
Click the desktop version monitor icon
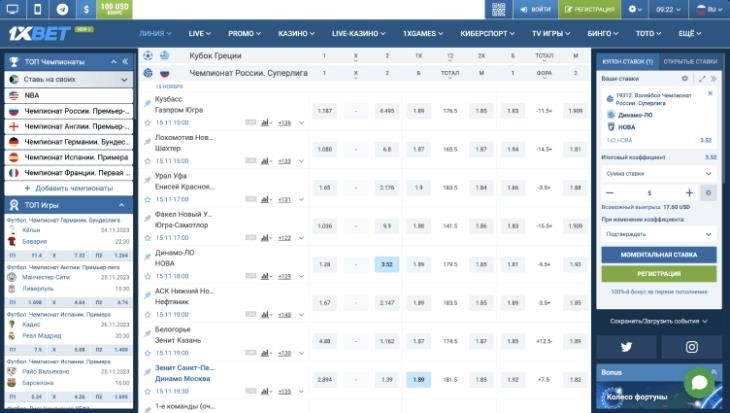(13, 9)
